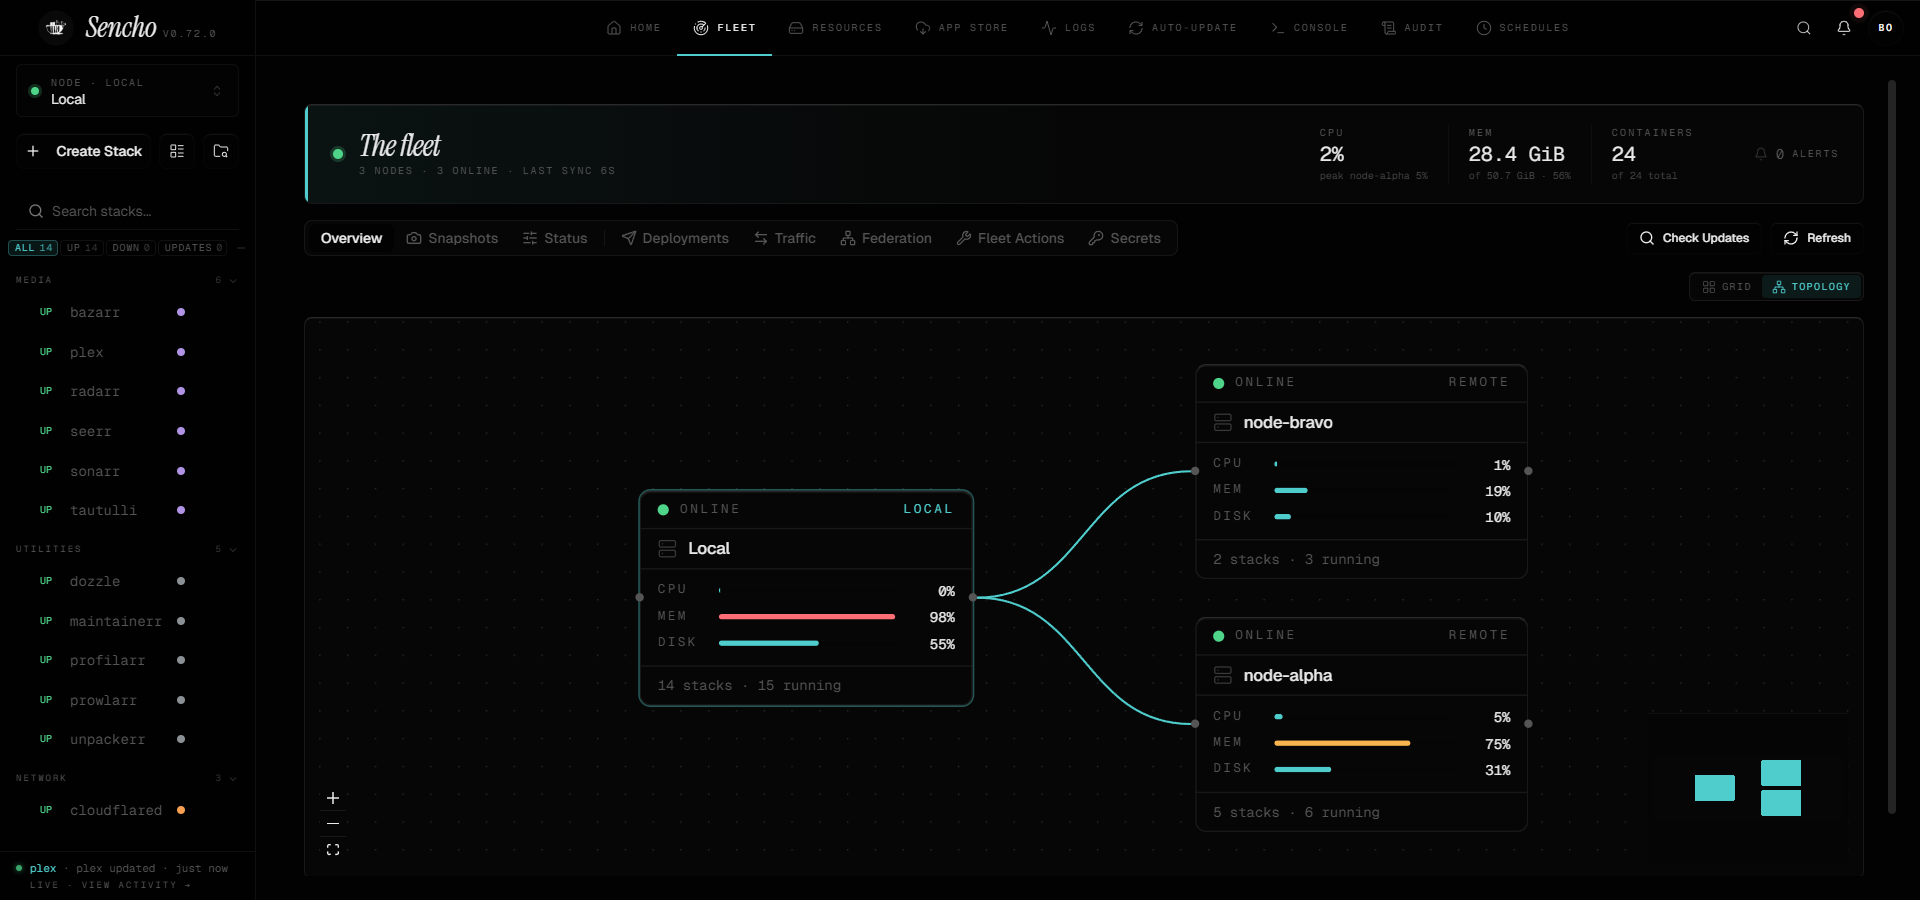Open the Fleet Actions tab
This screenshot has width=1920, height=900.
coord(1010,238)
